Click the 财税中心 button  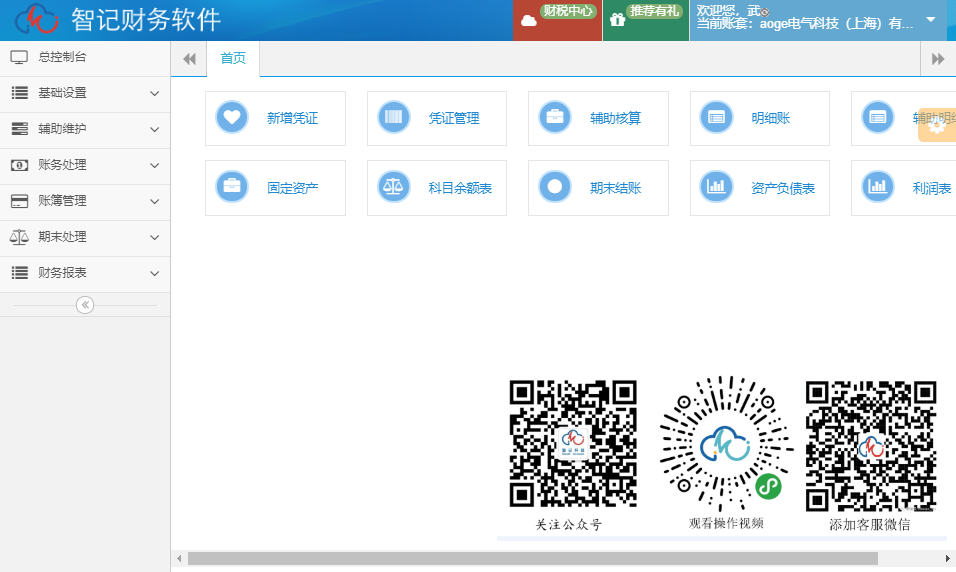coord(558,20)
